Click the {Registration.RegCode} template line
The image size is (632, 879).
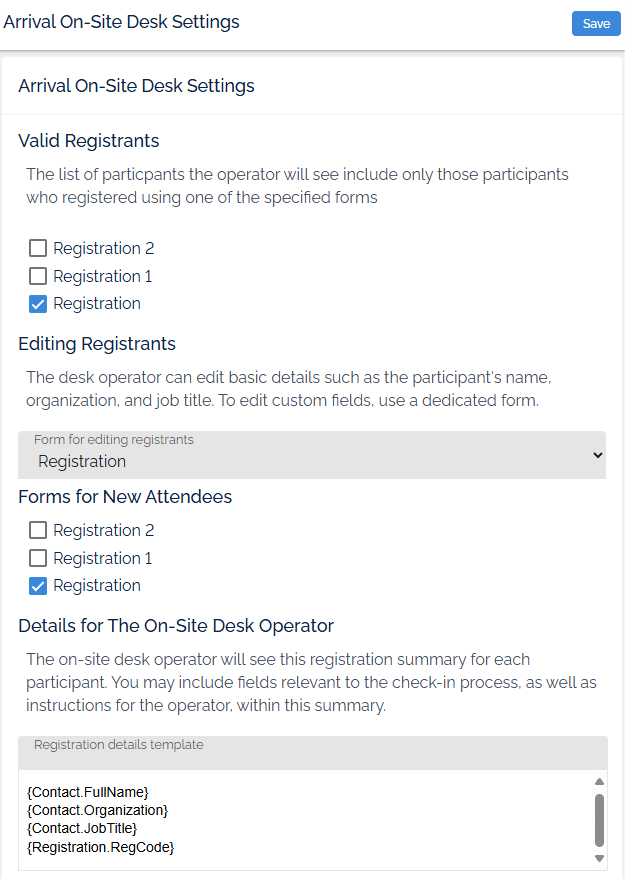click(101, 847)
